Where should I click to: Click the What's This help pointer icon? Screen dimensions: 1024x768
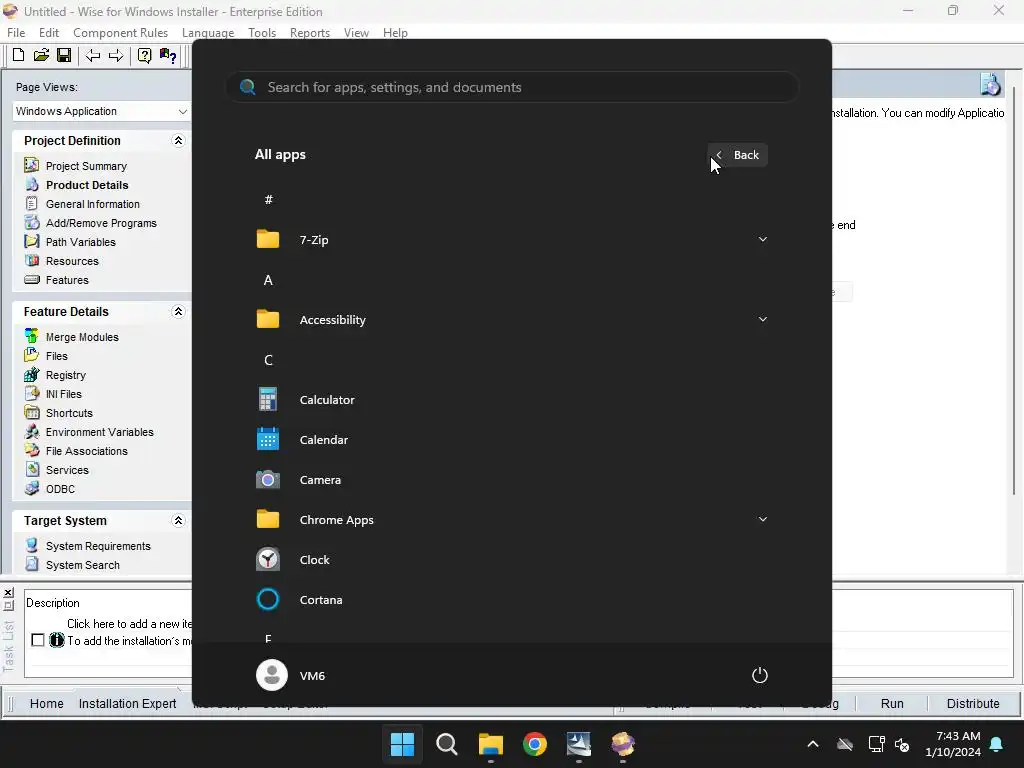pos(168,56)
